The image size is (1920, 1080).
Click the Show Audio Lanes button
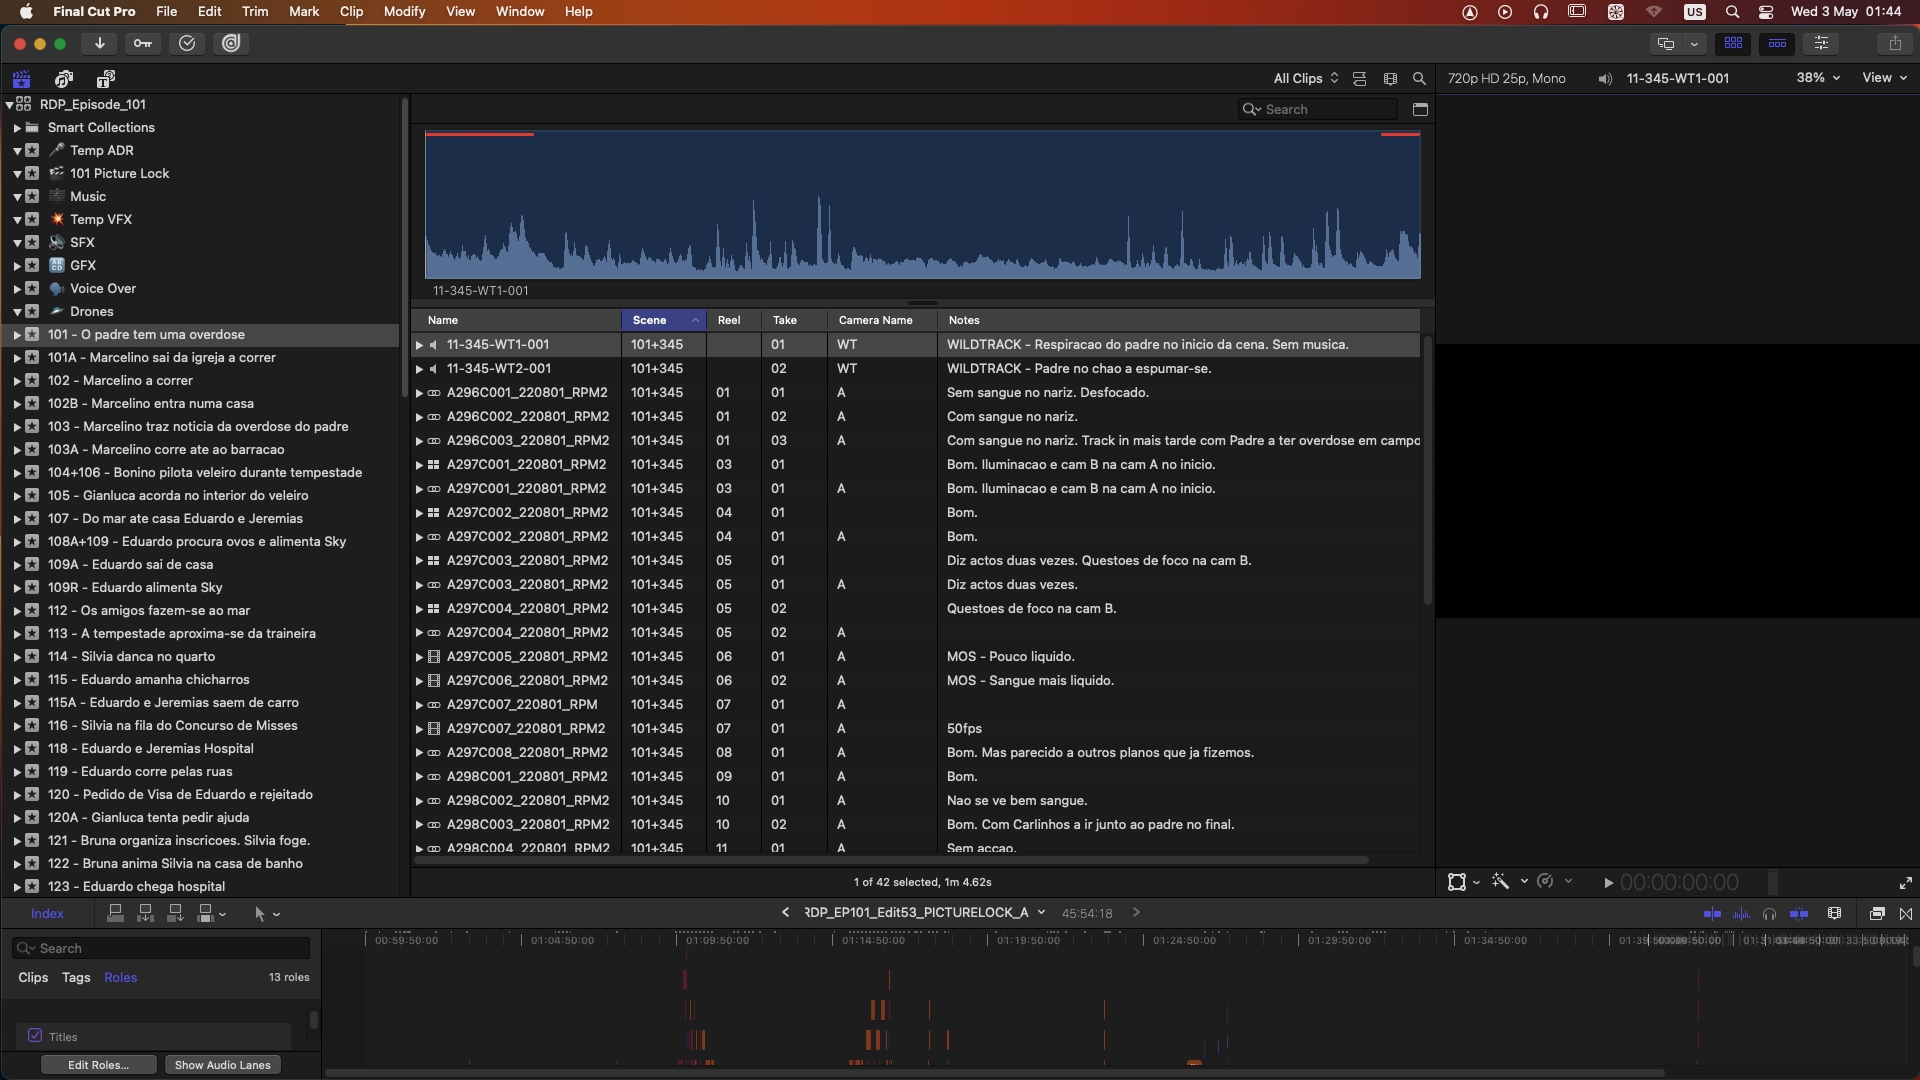coord(222,1065)
